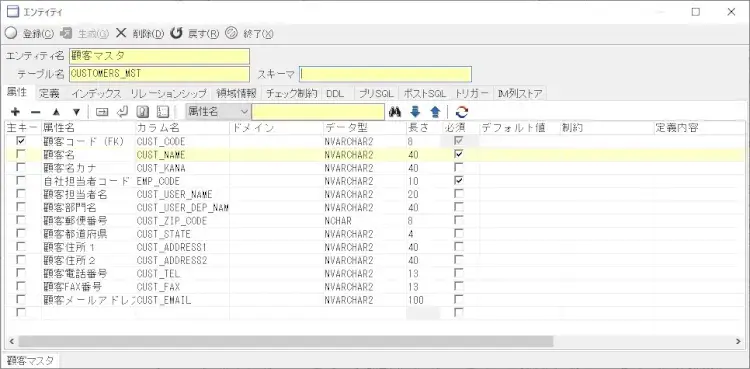
Task: Switch to the 領域情報 tab
Action: 236,93
